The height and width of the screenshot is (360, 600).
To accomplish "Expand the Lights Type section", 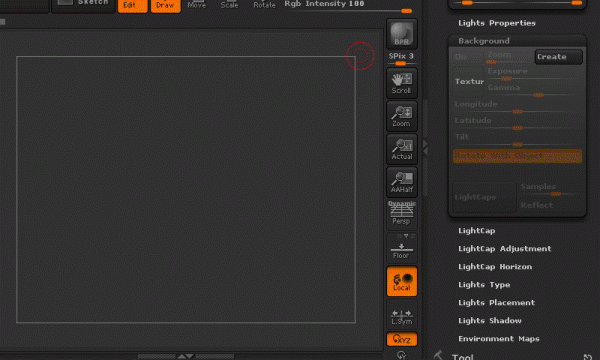I will pos(484,285).
